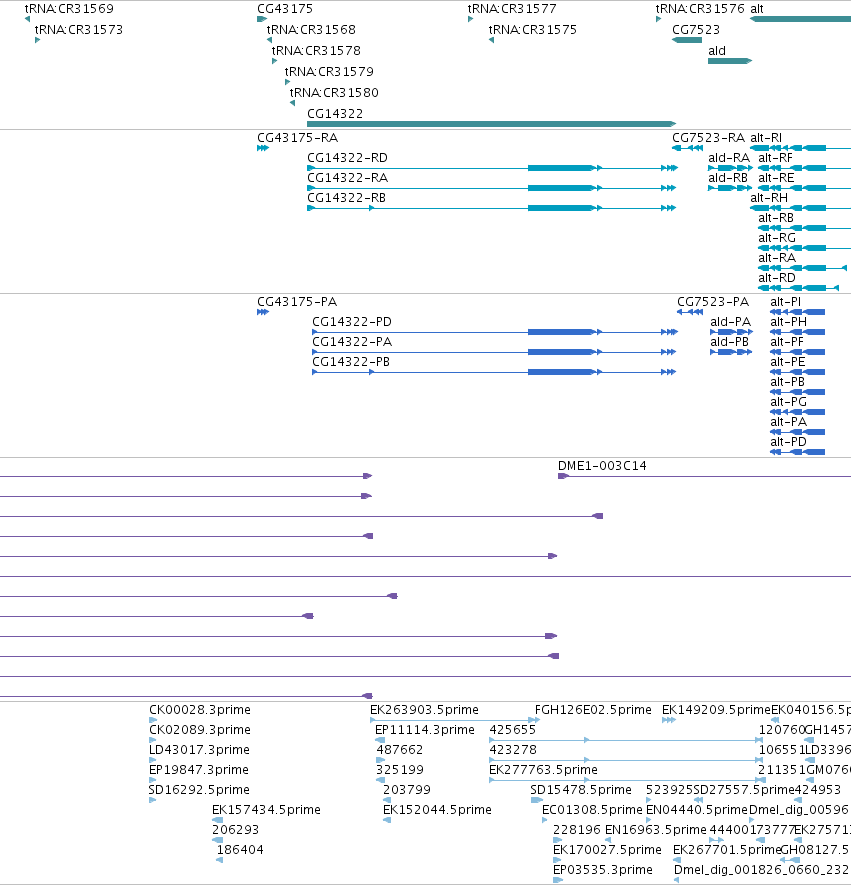Pick the tRNA:CR31579 gene label

(329, 71)
